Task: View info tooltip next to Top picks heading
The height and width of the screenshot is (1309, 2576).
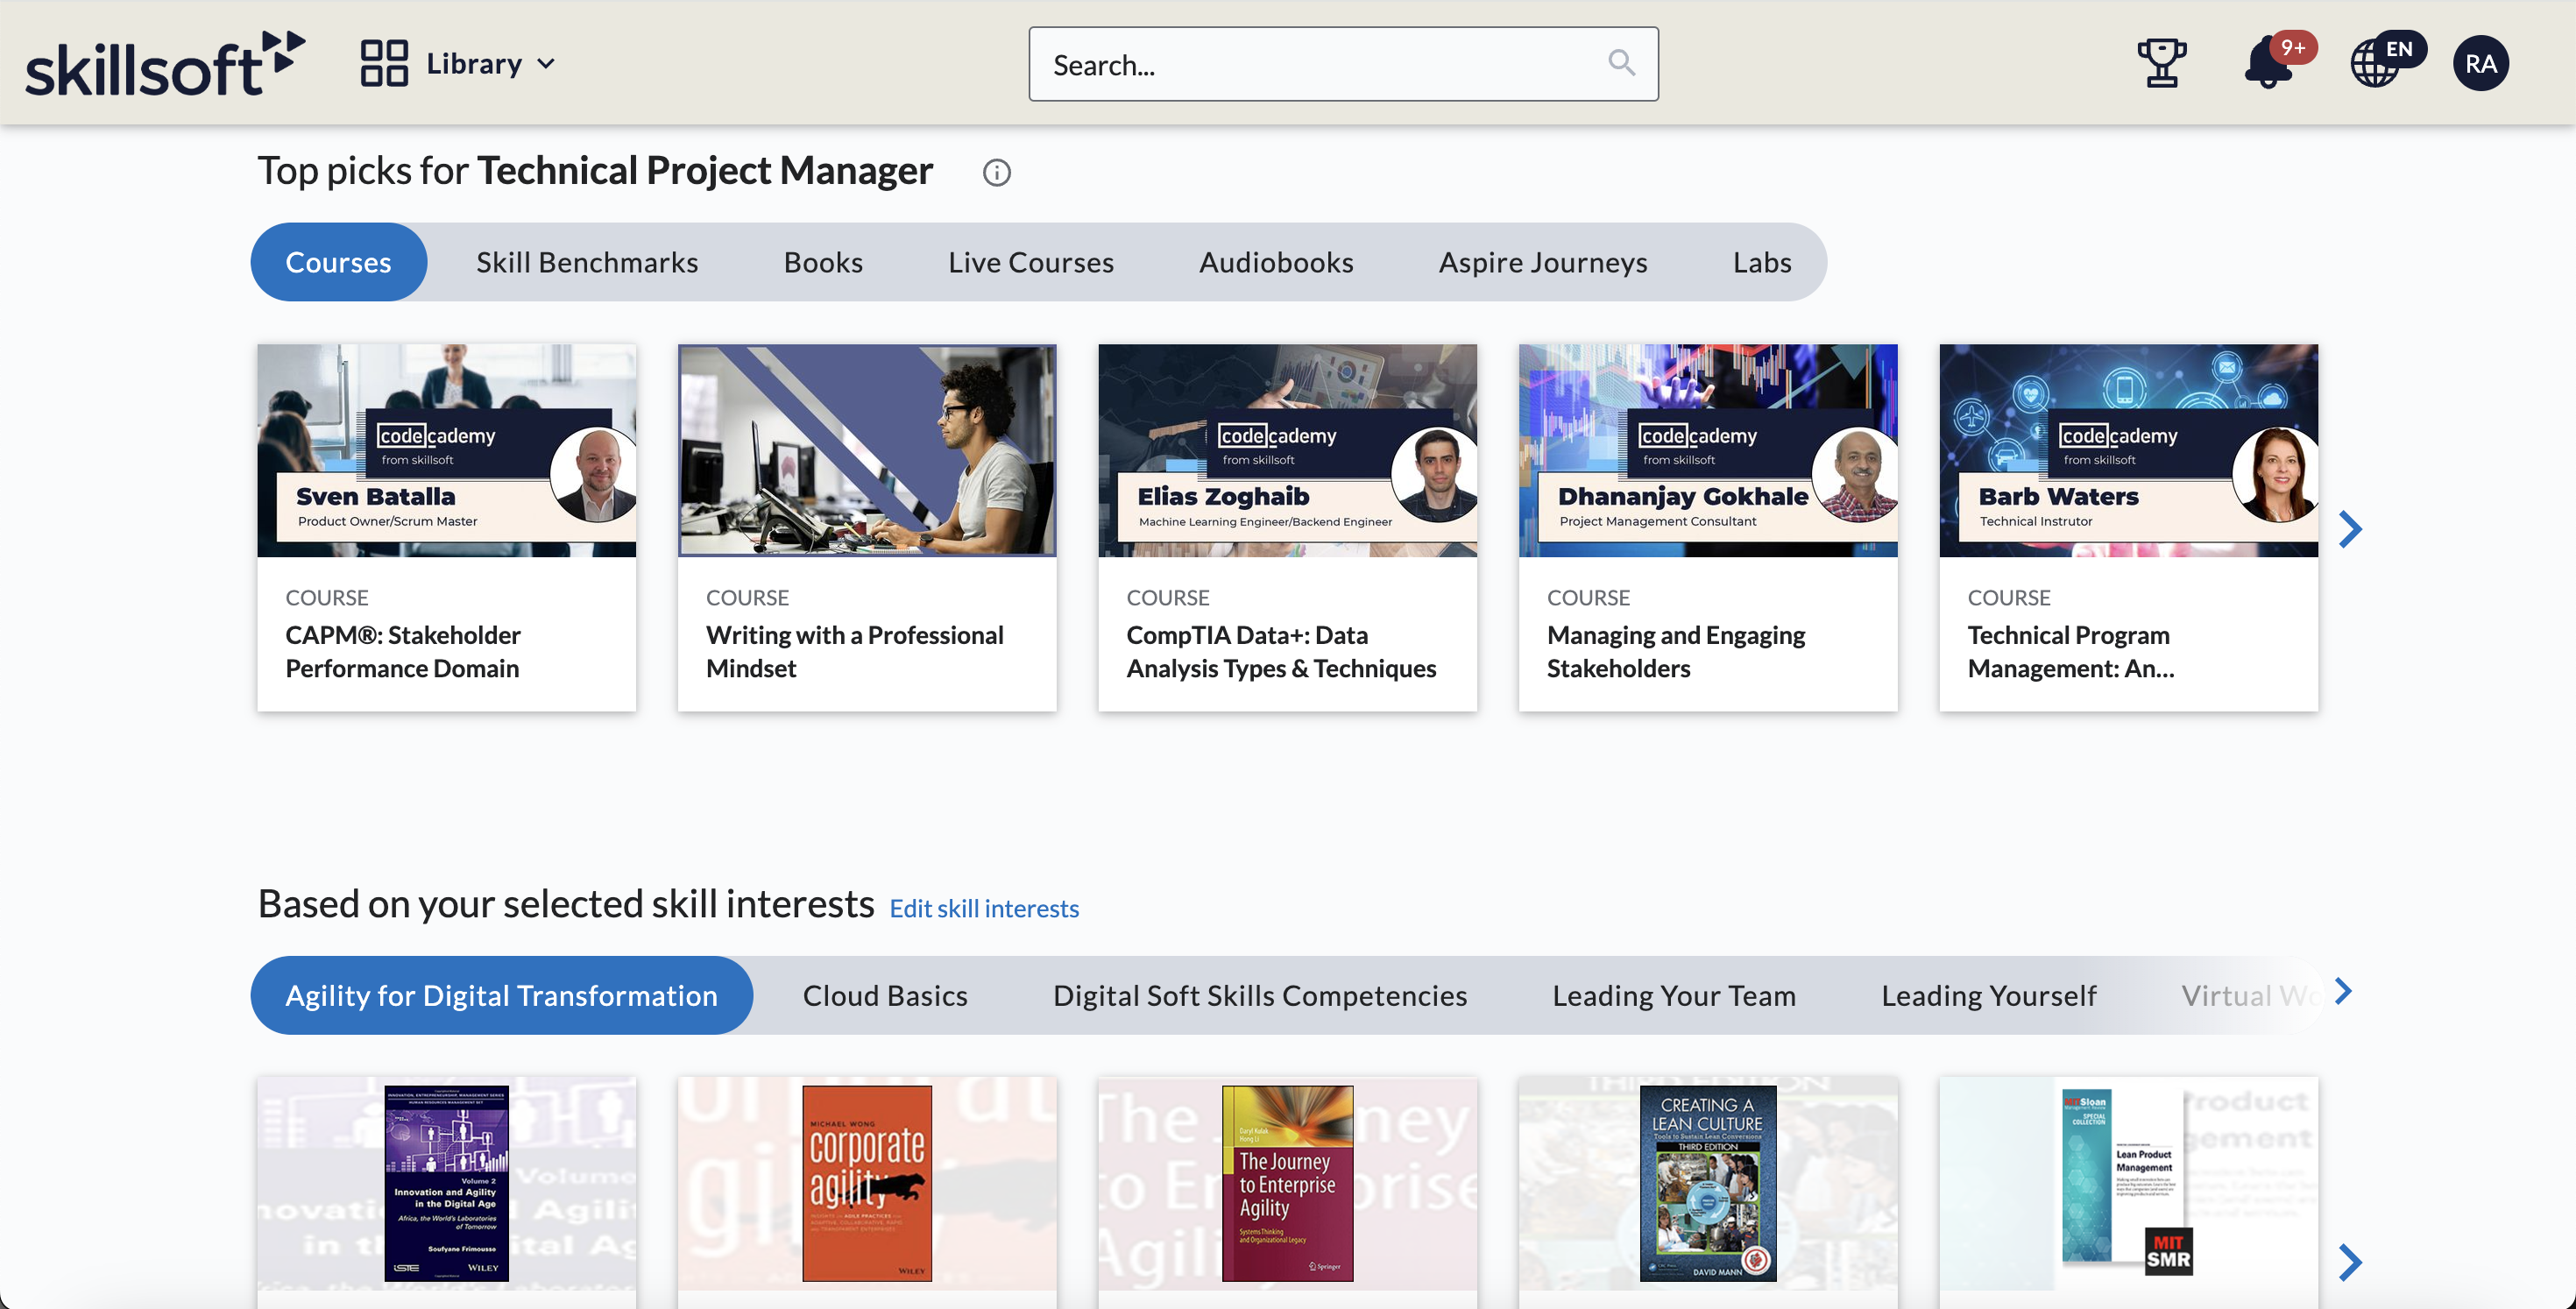Action: click(996, 172)
